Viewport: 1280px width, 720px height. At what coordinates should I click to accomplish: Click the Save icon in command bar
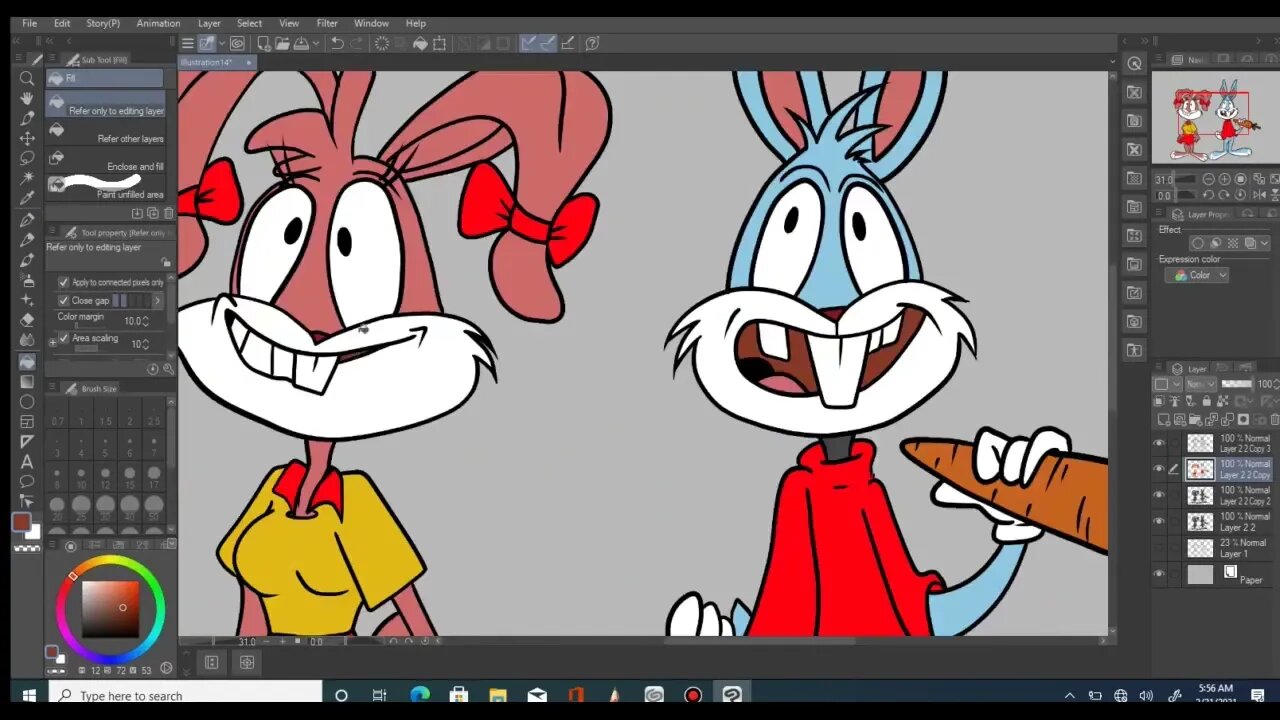300,43
